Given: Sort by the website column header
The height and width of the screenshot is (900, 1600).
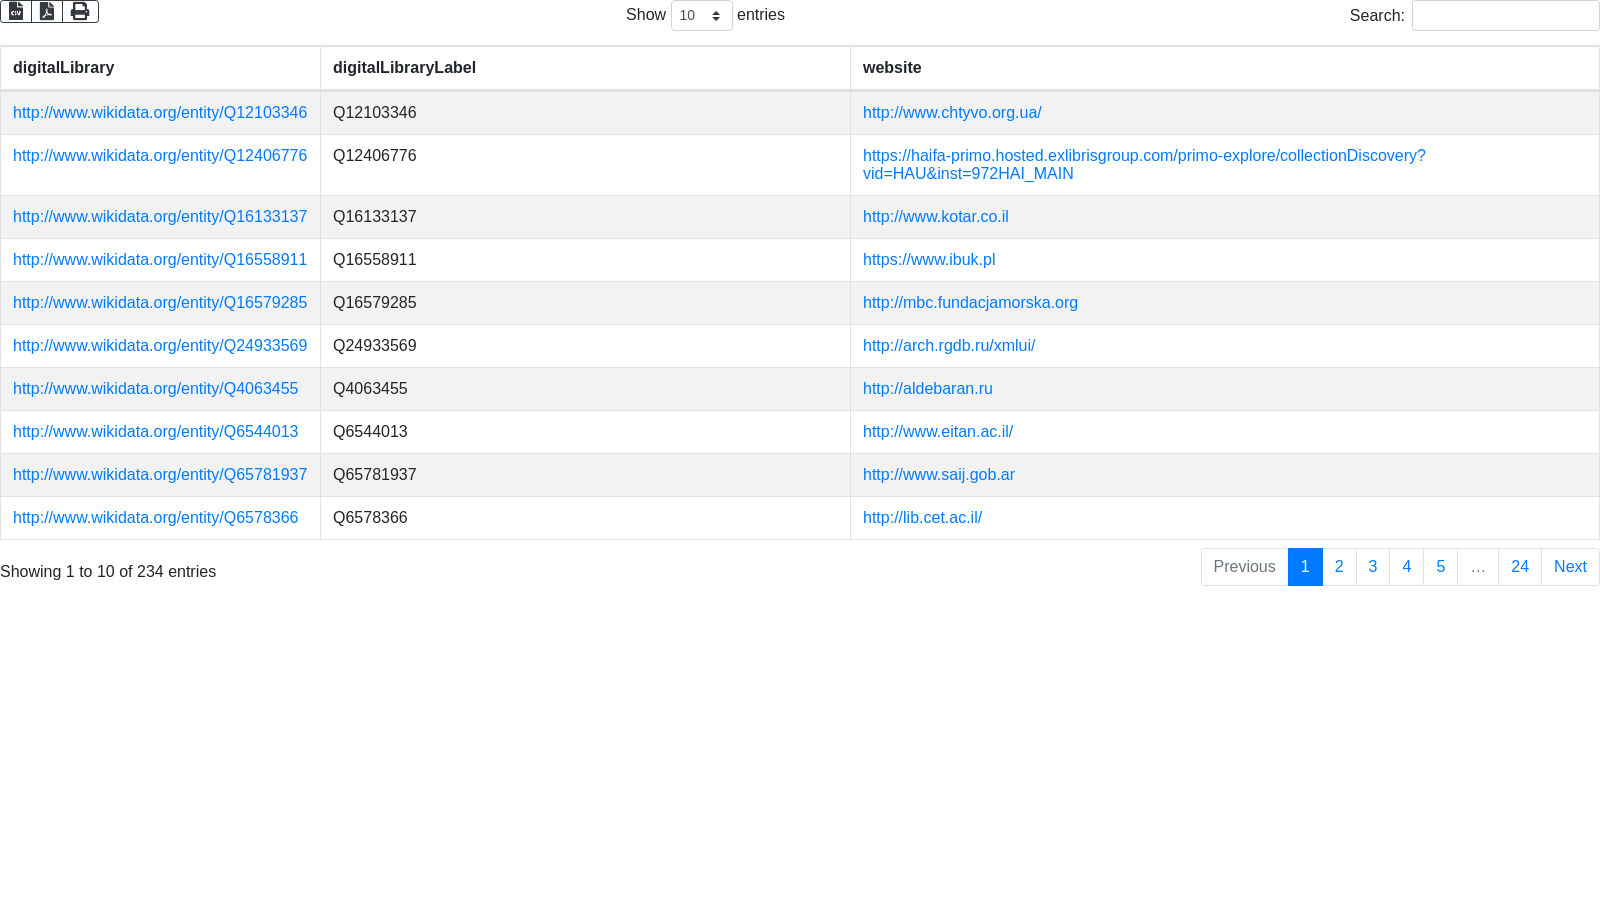Looking at the screenshot, I should (x=892, y=68).
